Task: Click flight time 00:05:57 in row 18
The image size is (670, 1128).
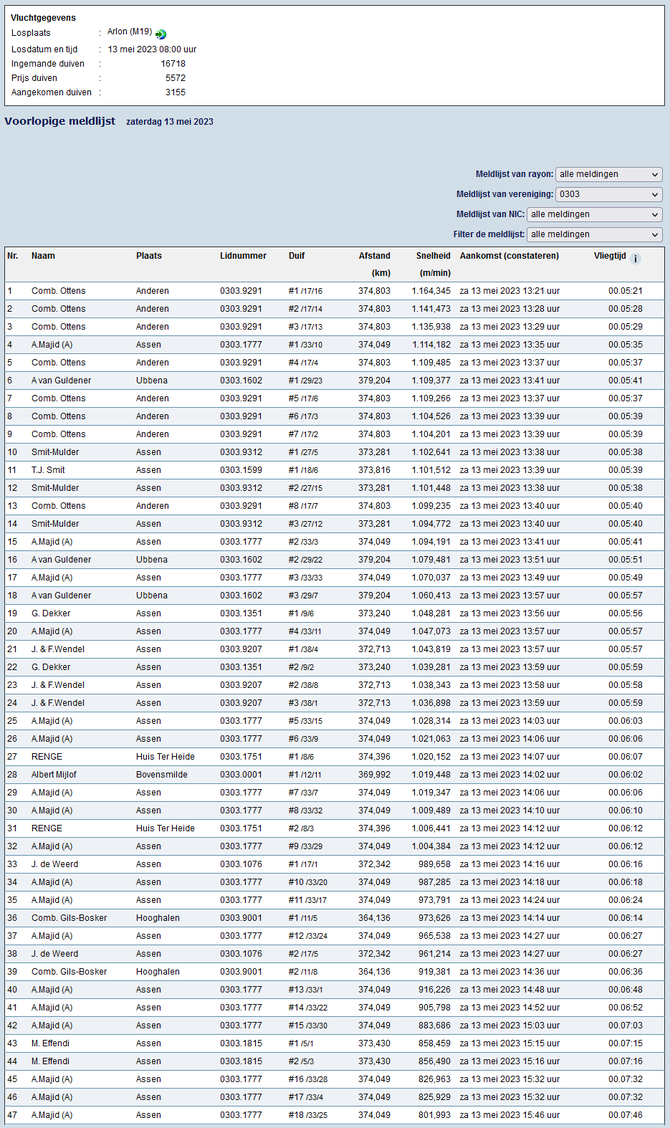Action: (625, 596)
